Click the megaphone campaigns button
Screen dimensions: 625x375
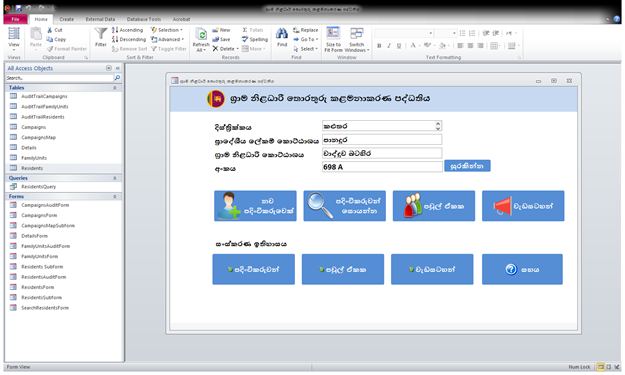tap(523, 206)
